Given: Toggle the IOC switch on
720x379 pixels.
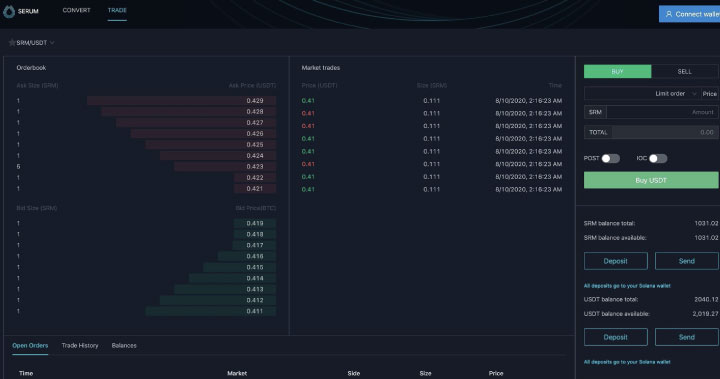Looking at the screenshot, I should click(658, 158).
